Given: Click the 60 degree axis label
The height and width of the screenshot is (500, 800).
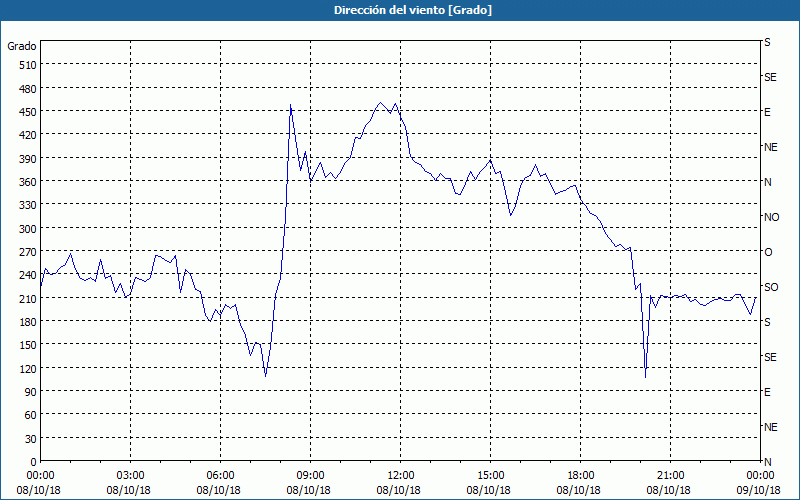Looking at the screenshot, I should (x=31, y=415).
